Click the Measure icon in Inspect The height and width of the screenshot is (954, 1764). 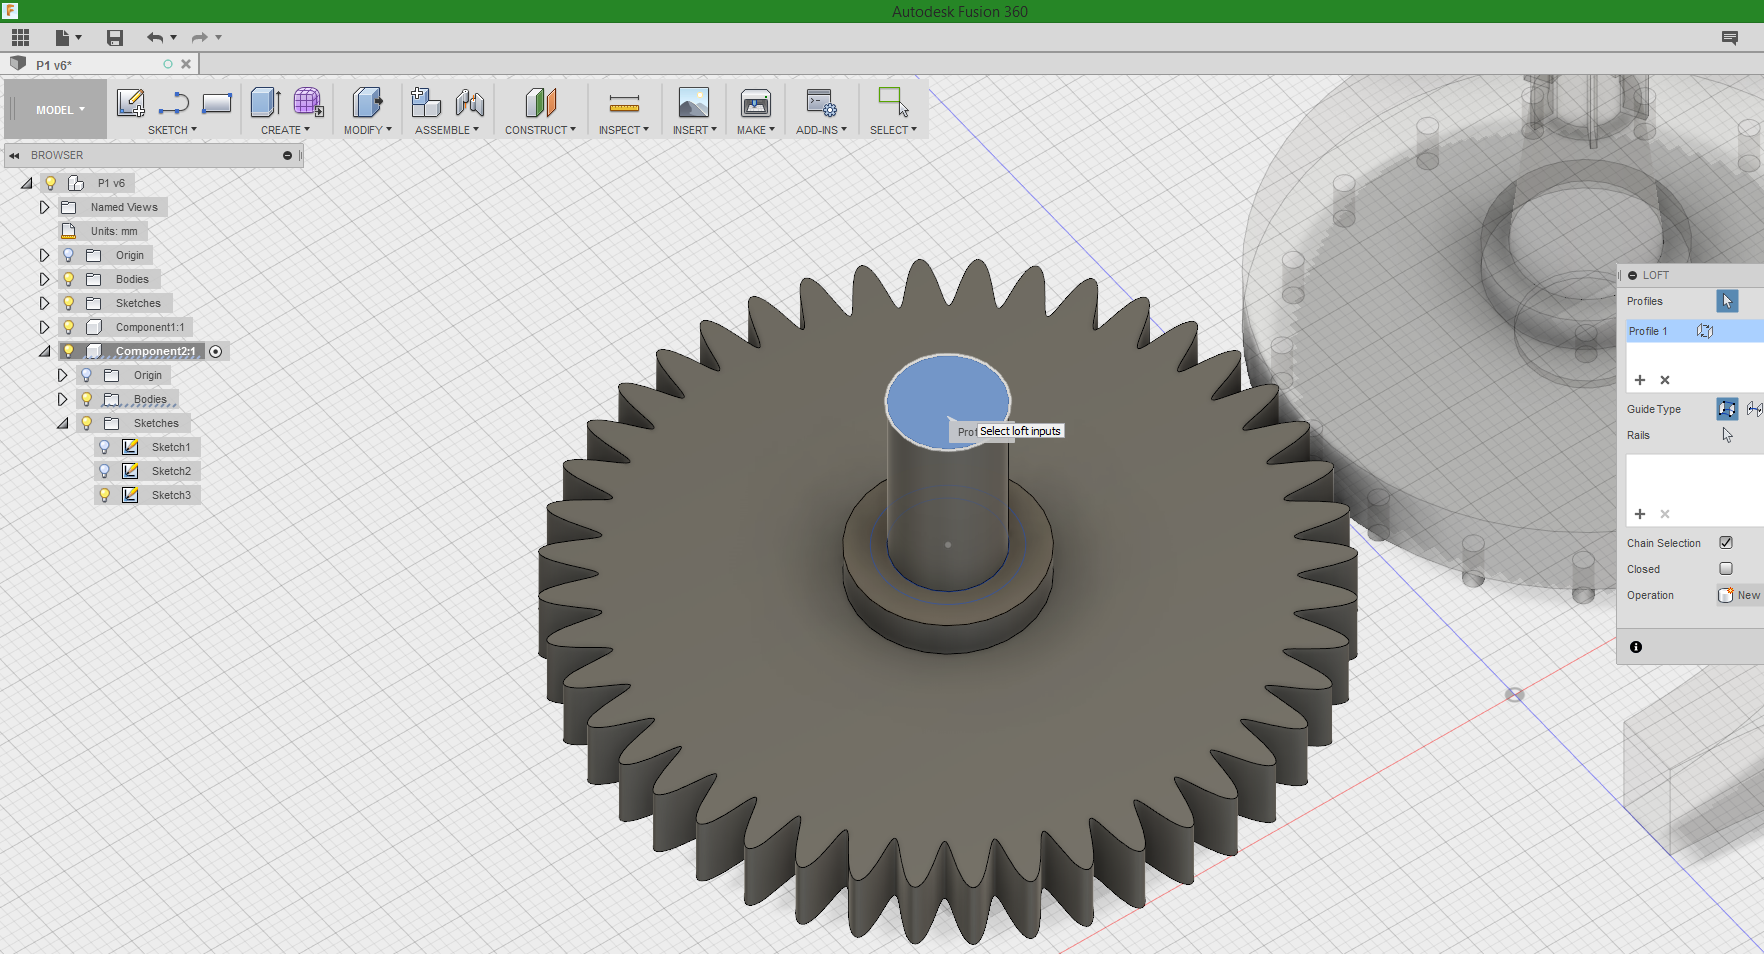coord(624,103)
